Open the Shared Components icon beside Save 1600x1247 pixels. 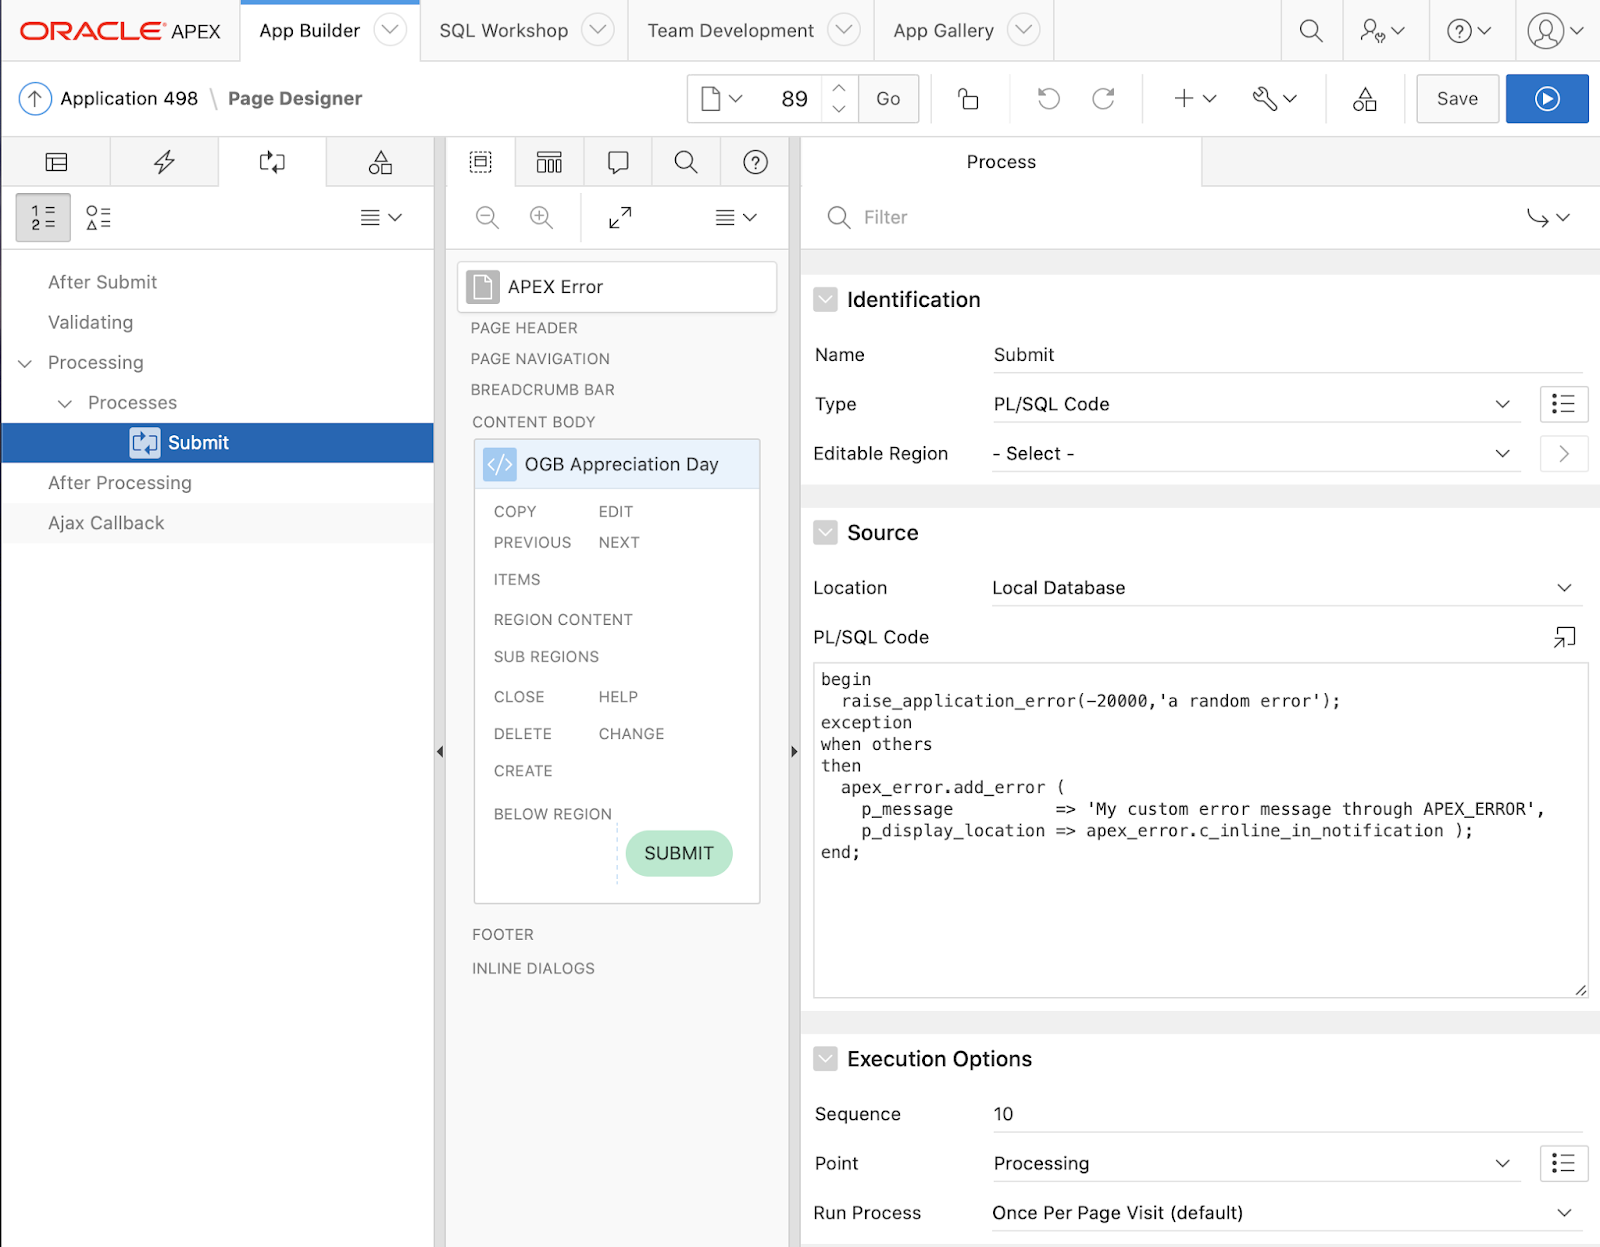click(x=1364, y=98)
